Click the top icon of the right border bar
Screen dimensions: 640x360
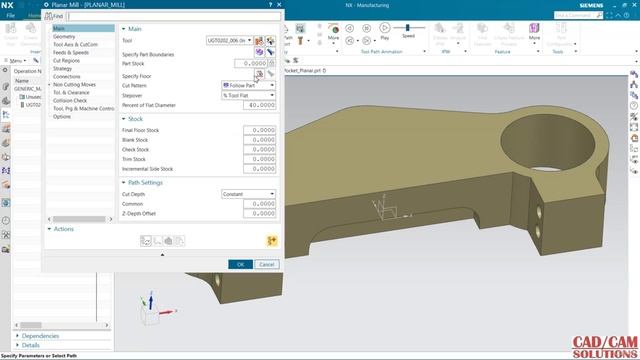(x=633, y=74)
